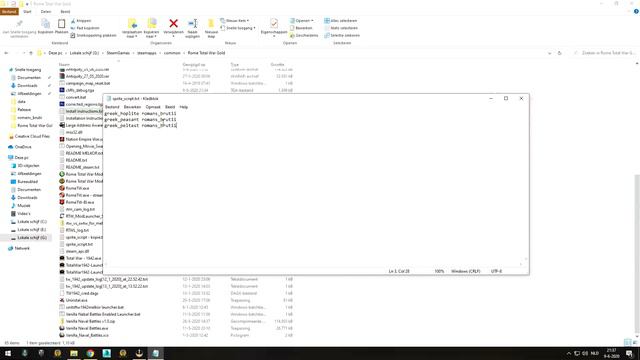Click the red Verwijderen X icon
Screen dimensions: 640x360
pos(173,23)
